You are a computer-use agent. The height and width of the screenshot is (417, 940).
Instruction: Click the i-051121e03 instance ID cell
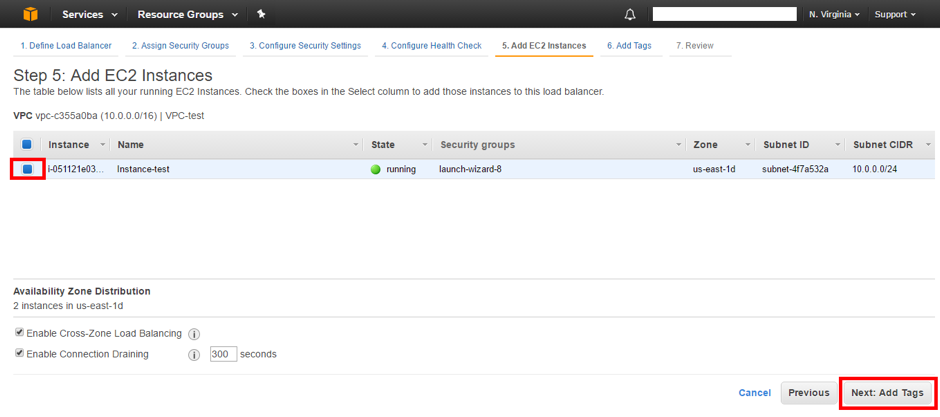coord(76,170)
